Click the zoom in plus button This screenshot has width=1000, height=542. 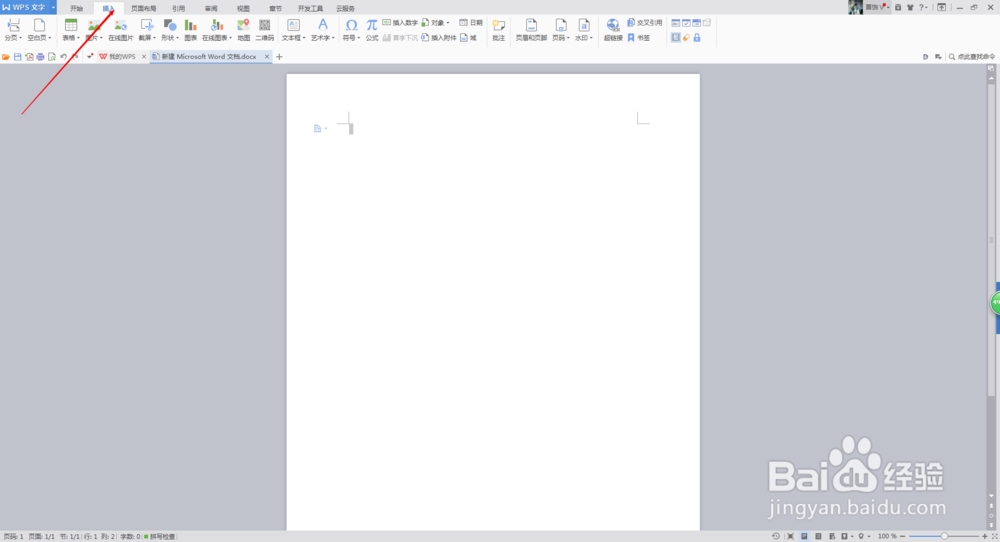(985, 537)
